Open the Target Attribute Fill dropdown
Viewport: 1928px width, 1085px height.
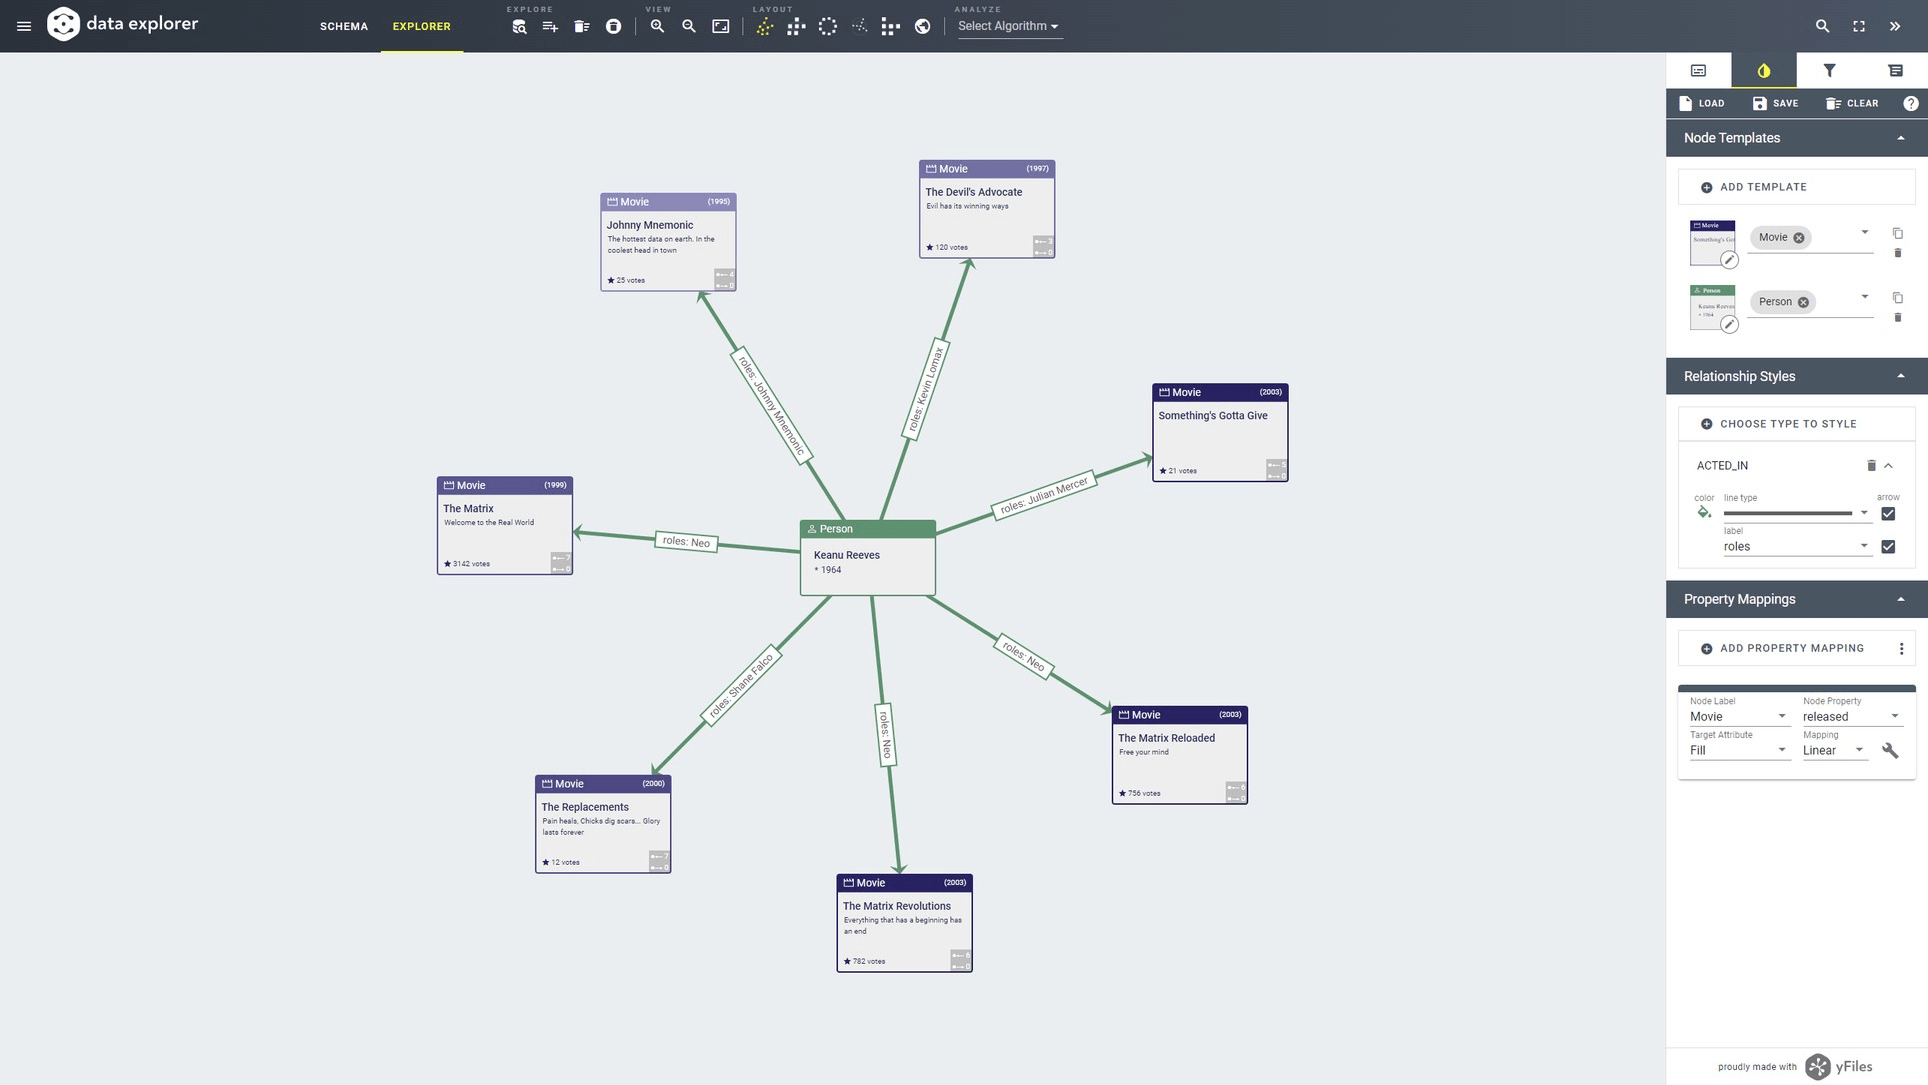pos(1738,751)
